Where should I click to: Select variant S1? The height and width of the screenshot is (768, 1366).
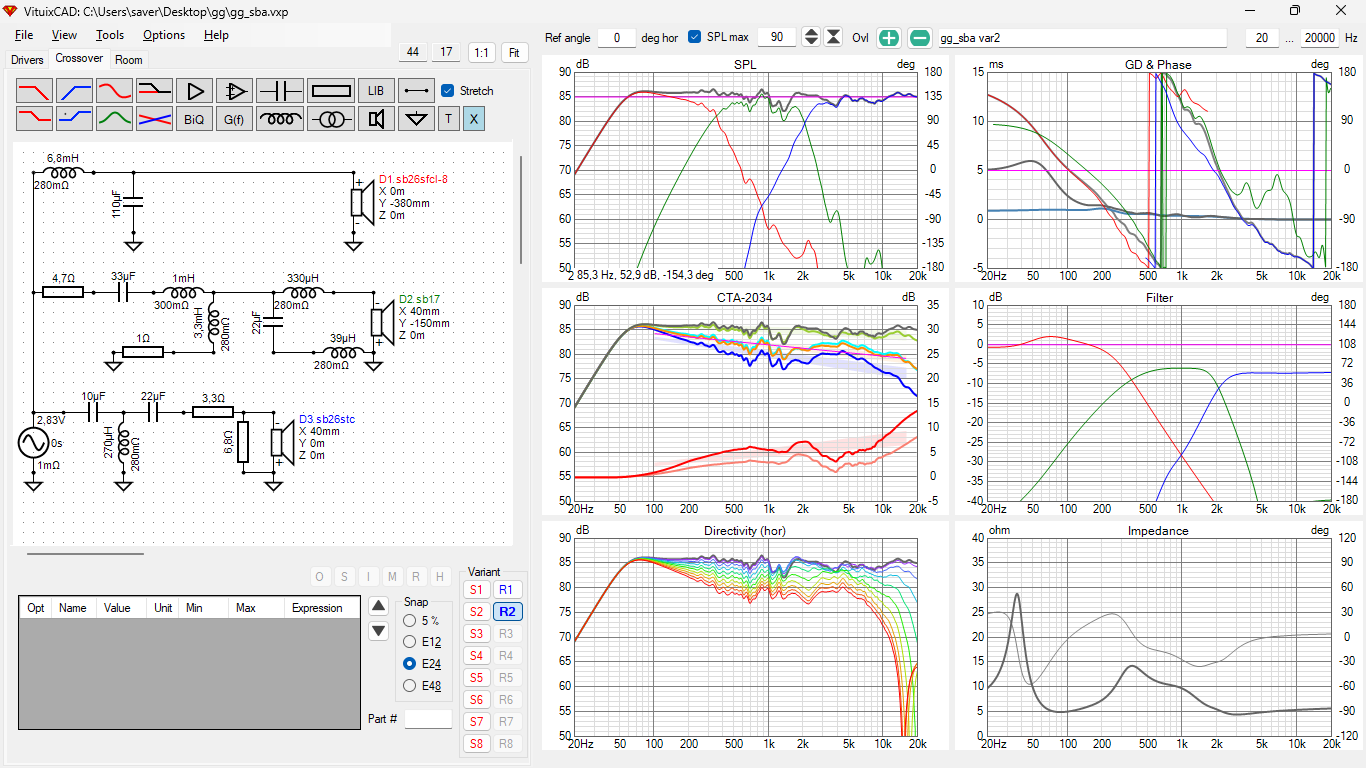tap(476, 590)
